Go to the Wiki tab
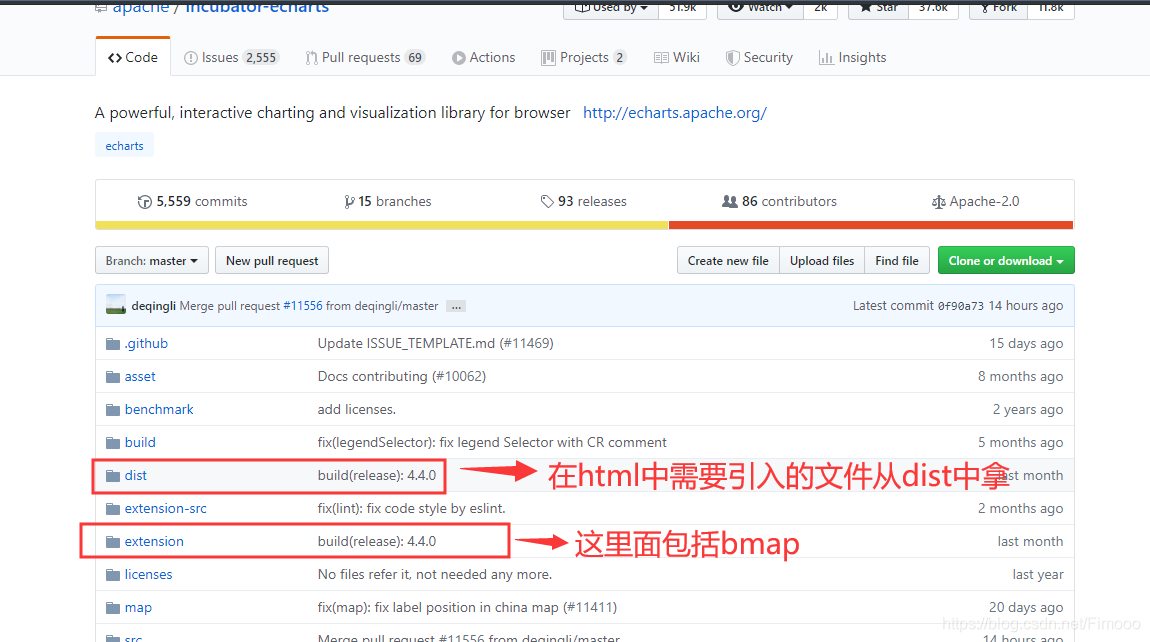 point(676,57)
